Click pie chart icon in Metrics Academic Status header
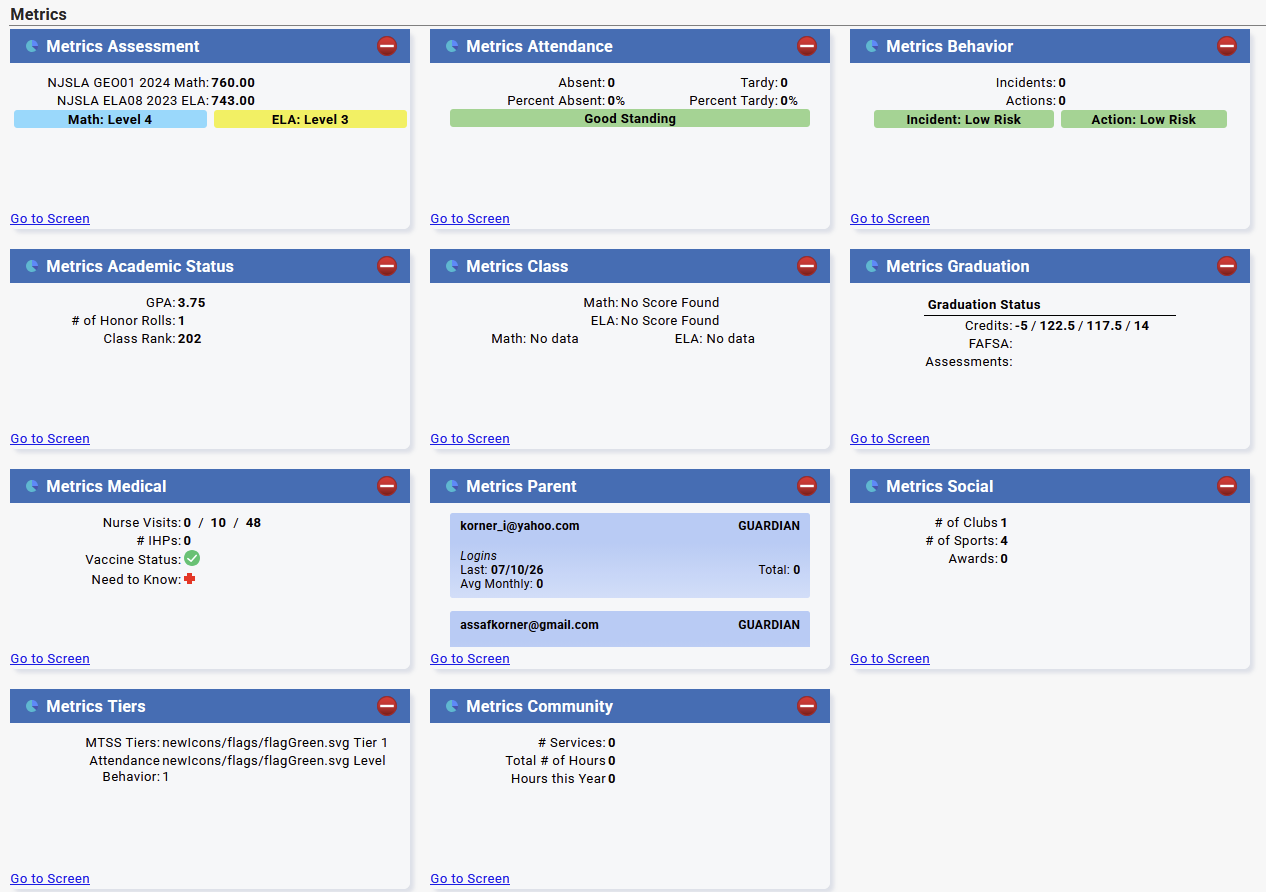 click(32, 266)
